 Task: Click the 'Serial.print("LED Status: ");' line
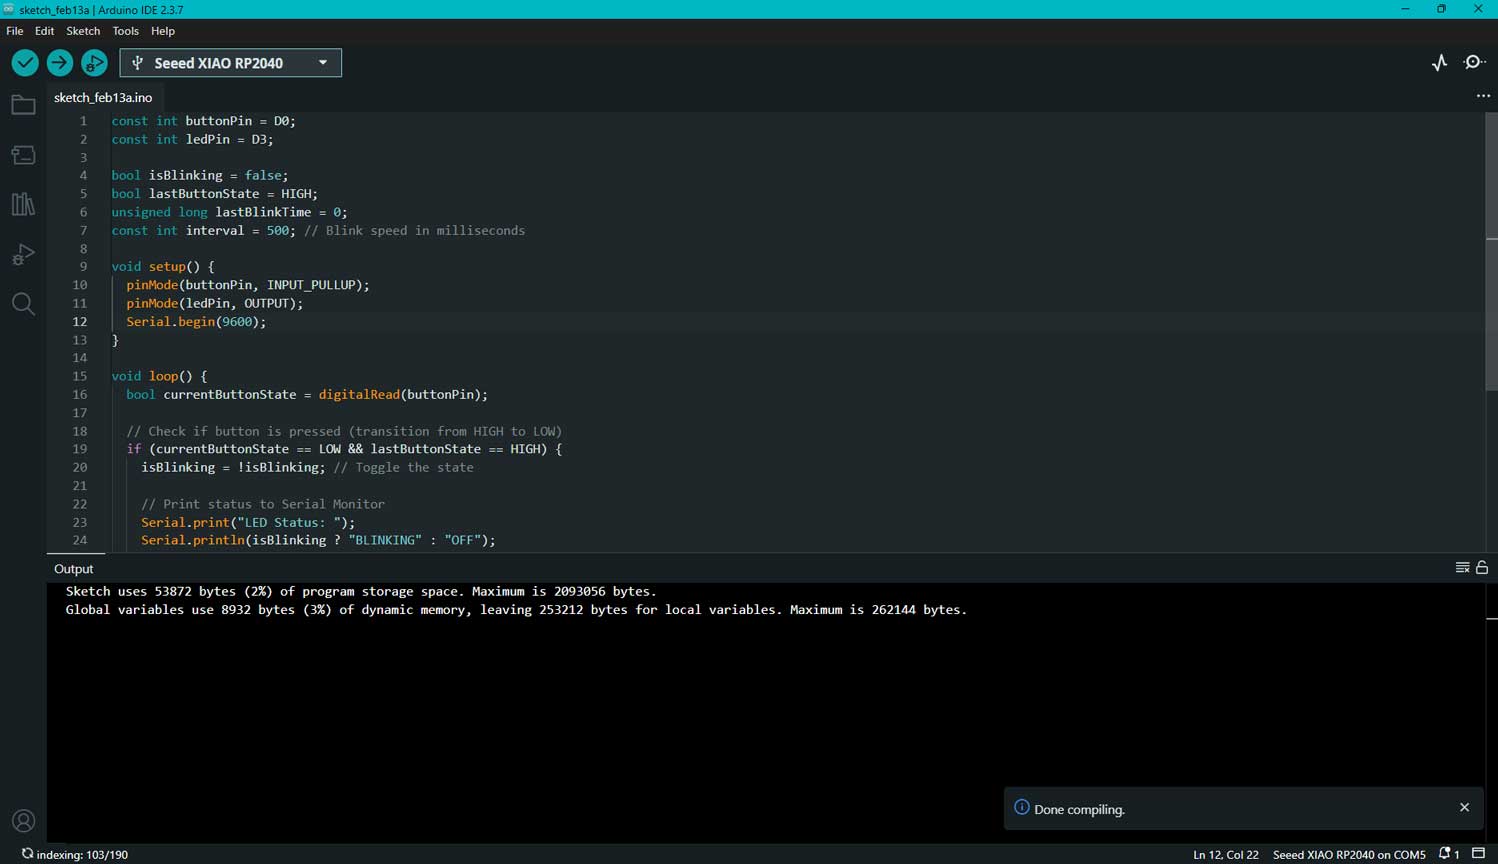(248, 522)
